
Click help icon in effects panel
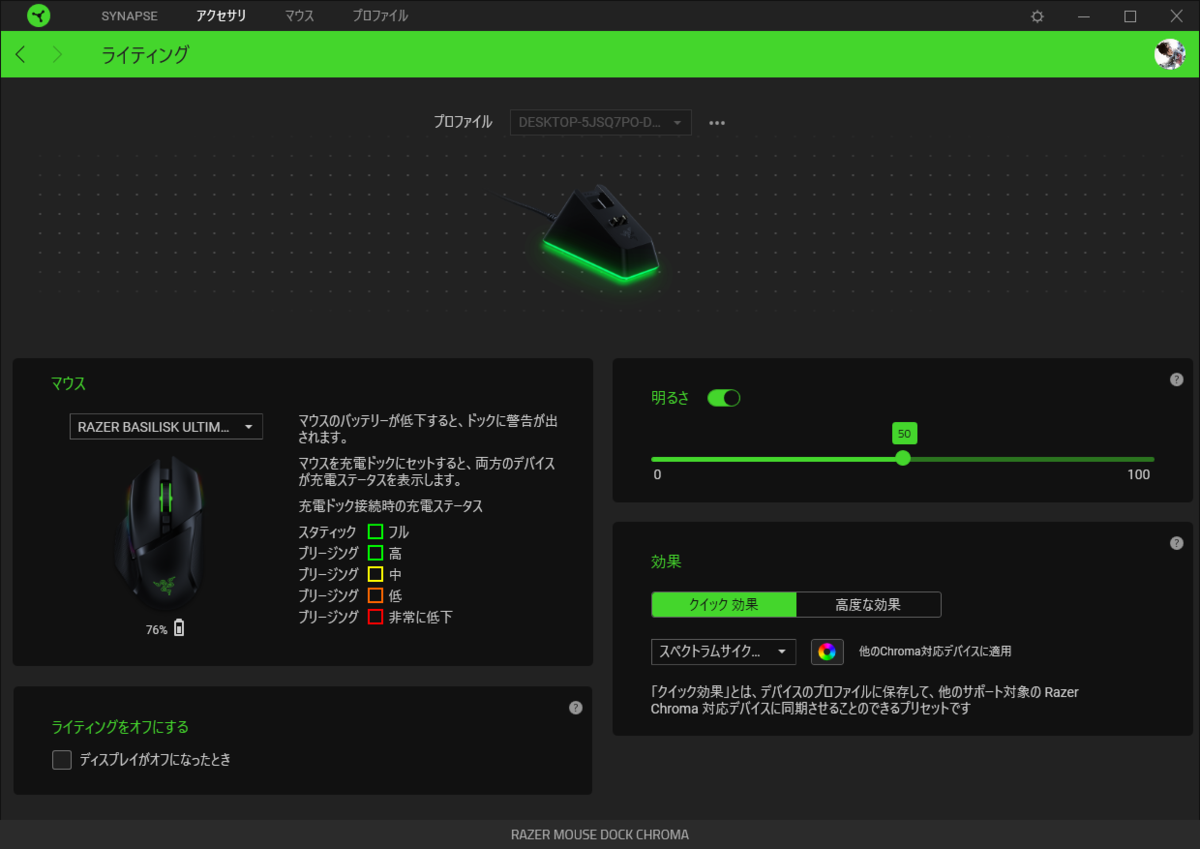[x=1176, y=543]
